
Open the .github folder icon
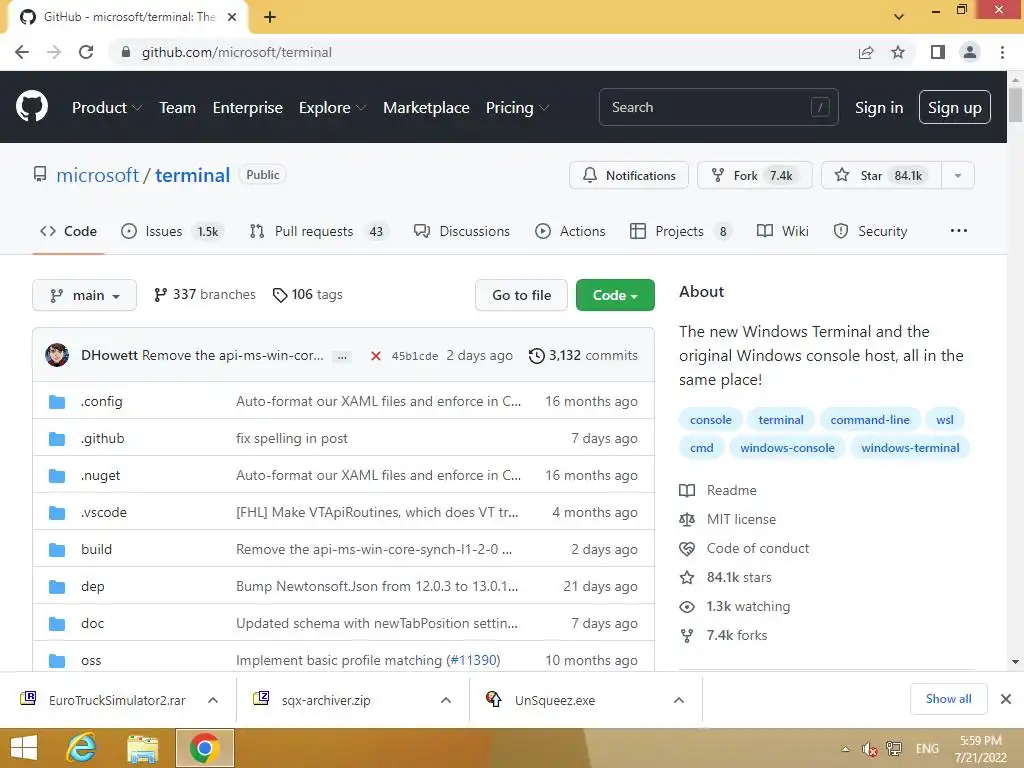57,439
